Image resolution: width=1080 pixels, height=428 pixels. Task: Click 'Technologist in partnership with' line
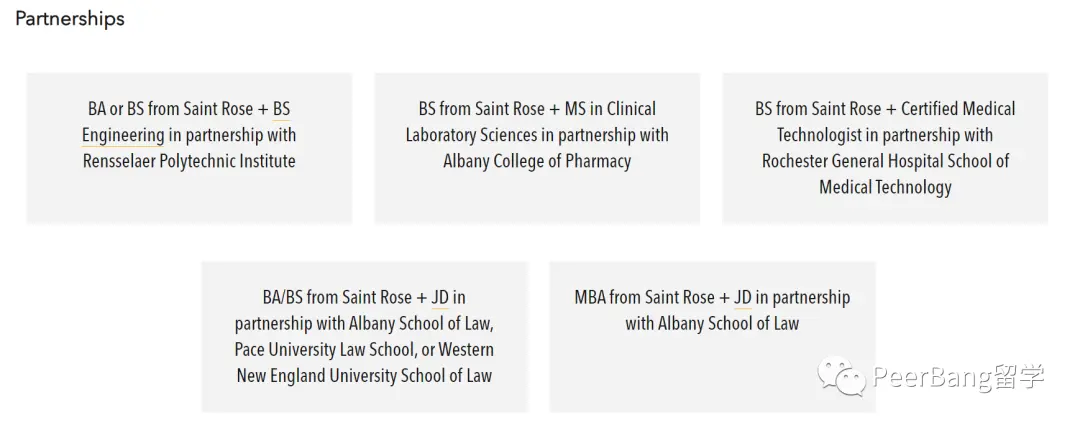(885, 135)
